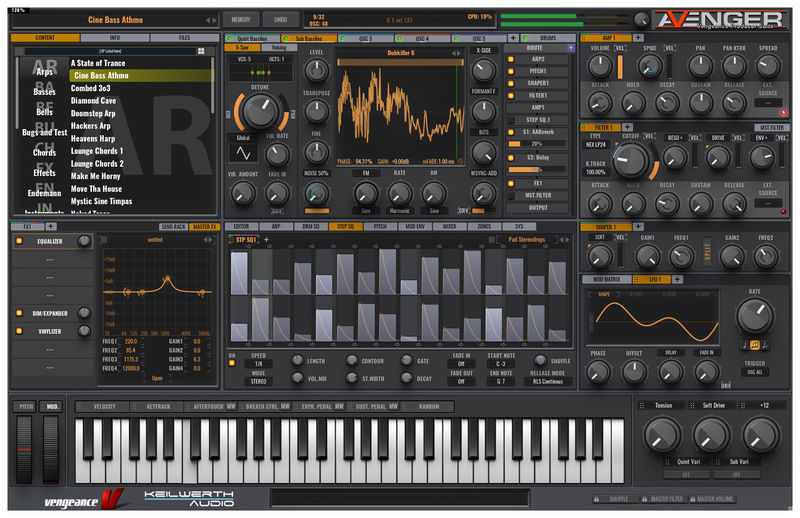Click the +12 macro knob

pos(761,435)
